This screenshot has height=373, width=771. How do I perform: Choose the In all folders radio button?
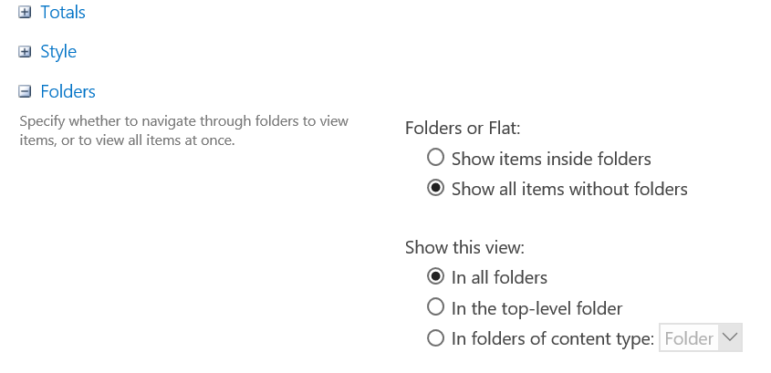436,277
